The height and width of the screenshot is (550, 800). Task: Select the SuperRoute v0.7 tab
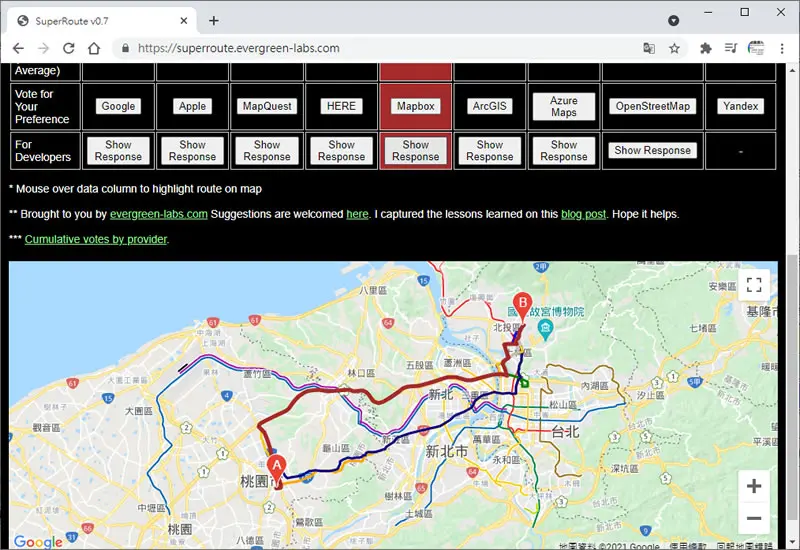point(102,21)
